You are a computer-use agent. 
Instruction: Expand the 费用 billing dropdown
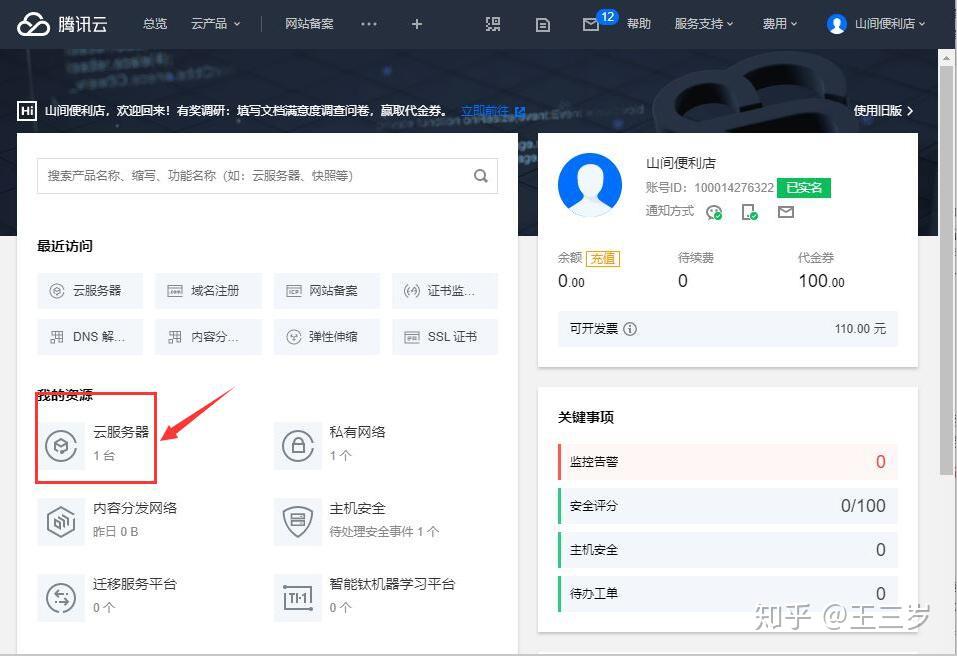(779, 24)
